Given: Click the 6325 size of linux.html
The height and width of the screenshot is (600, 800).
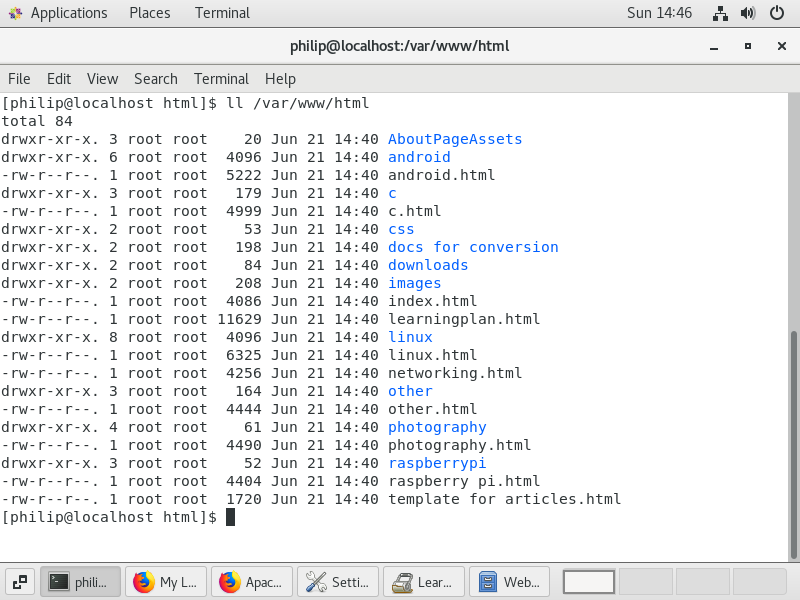Looking at the screenshot, I should pyautogui.click(x=244, y=355).
